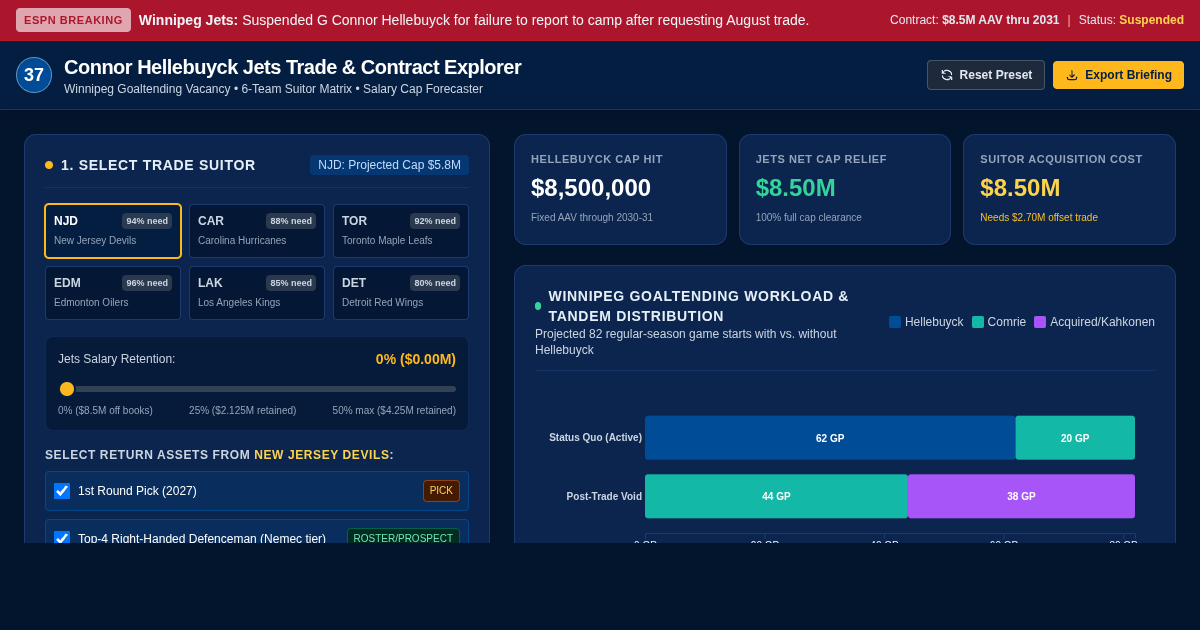Click the 96% need badge on EDM
Viewport: 1200px width, 630px height.
tap(147, 283)
